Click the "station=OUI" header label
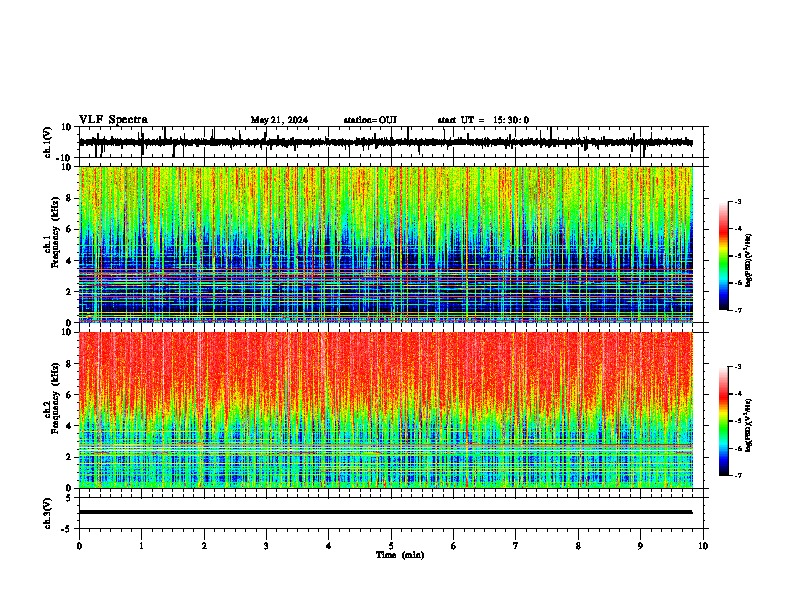Viewport: 792px width, 612px height. click(370, 120)
